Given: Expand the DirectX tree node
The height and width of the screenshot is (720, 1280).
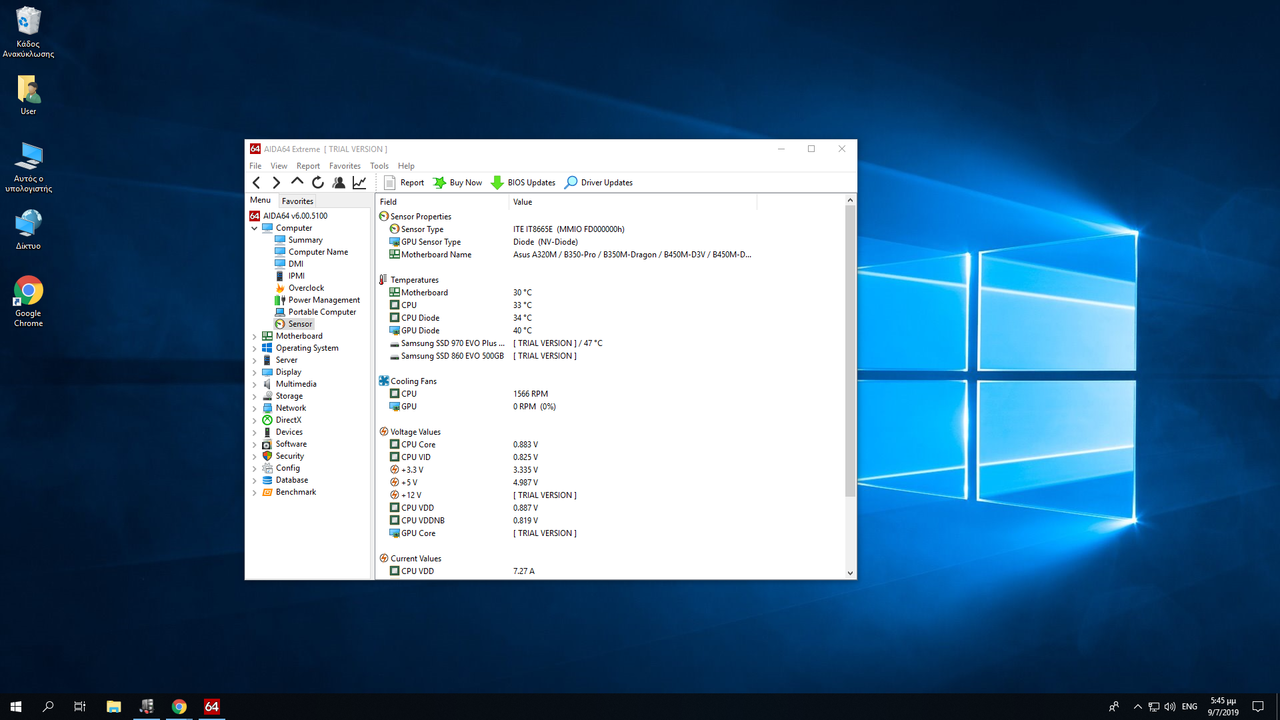Looking at the screenshot, I should pyautogui.click(x=254, y=420).
